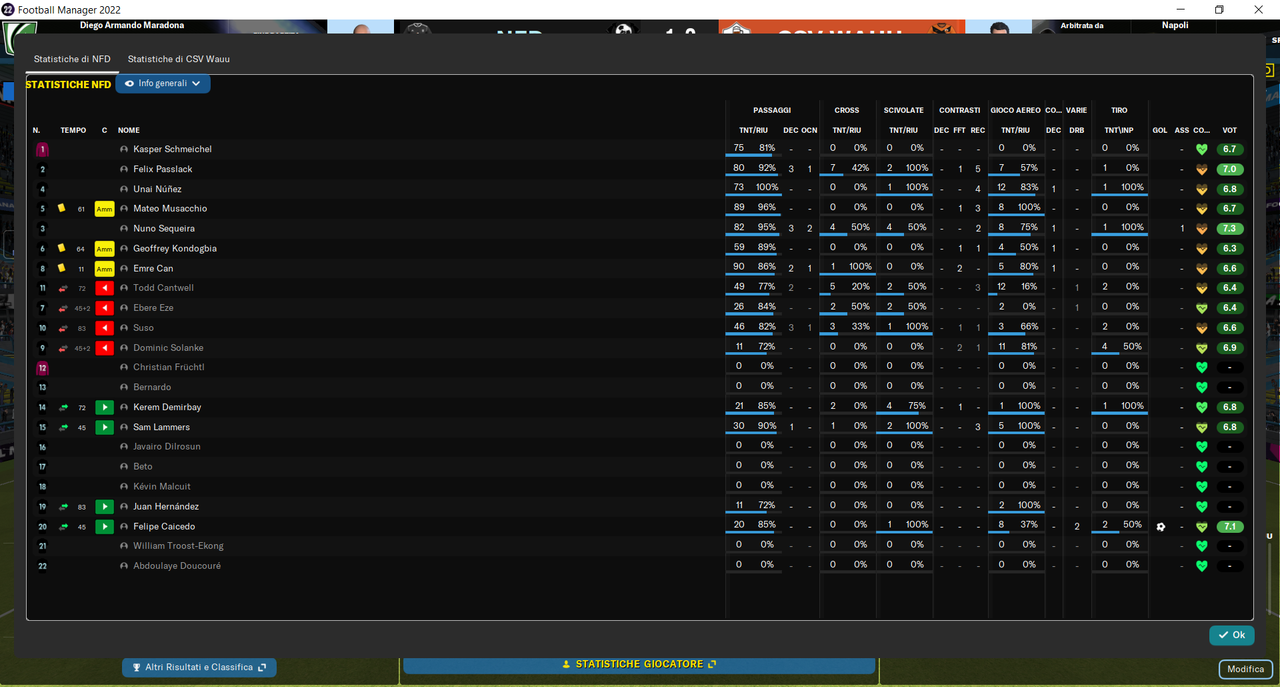1280x687 pixels.
Task: Click the GIOCO AEREO column group header
Action: click(1015, 110)
